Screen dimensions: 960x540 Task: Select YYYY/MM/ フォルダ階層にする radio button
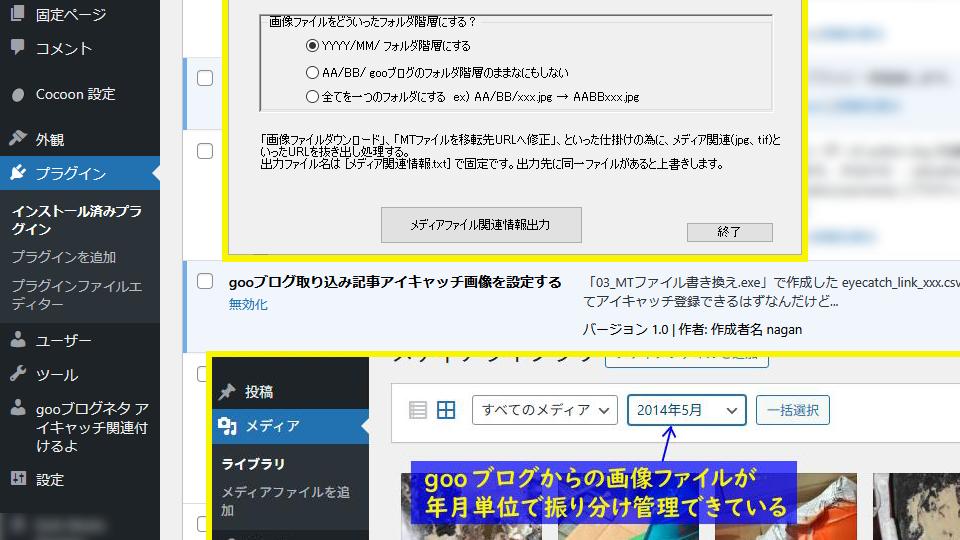click(x=312, y=45)
